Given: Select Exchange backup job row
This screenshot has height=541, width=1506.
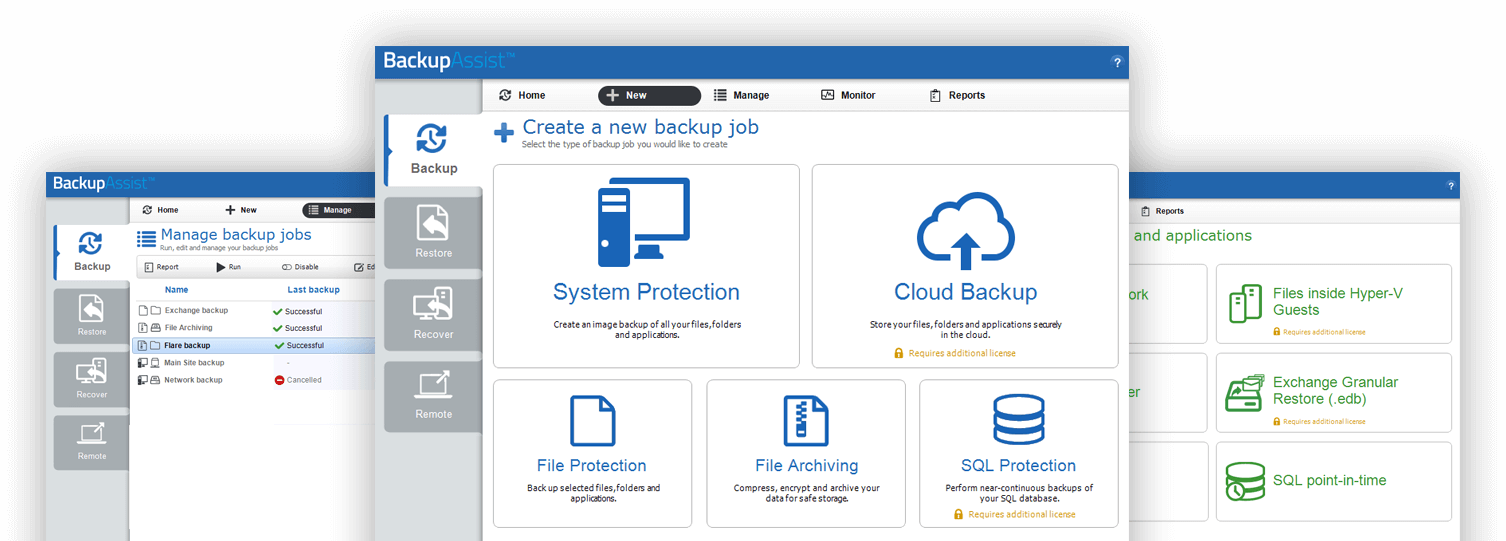Looking at the screenshot, I should point(254,310).
